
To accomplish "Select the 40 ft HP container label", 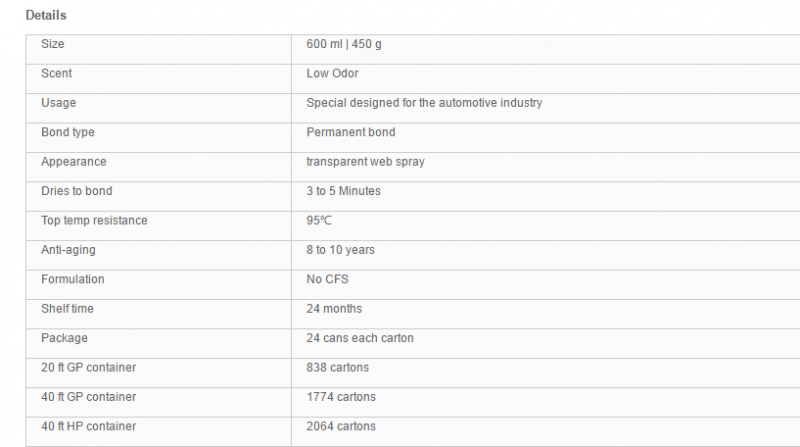I will [x=89, y=427].
